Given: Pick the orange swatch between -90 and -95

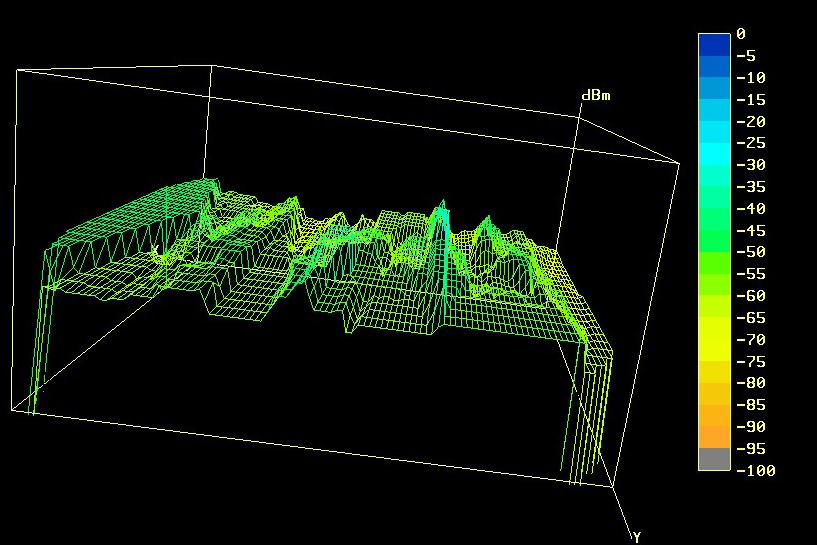Looking at the screenshot, I should click(x=714, y=437).
